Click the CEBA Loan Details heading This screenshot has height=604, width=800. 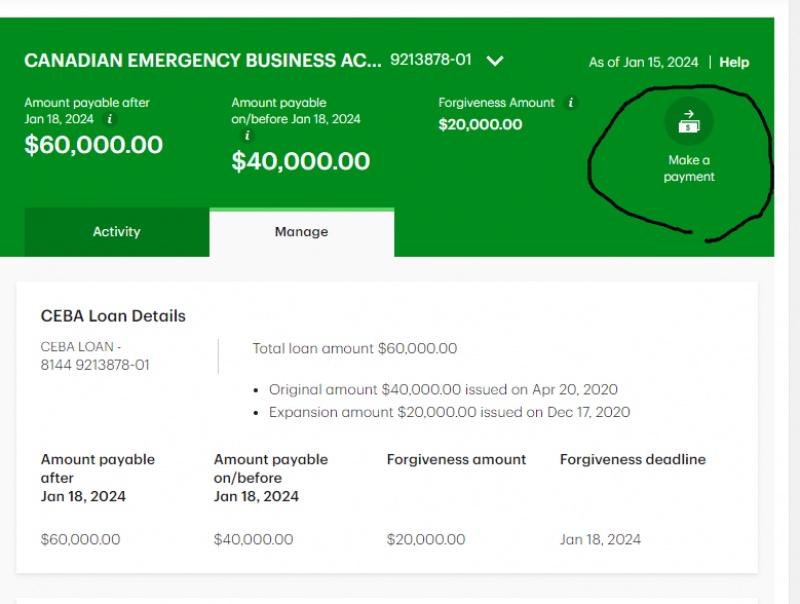pos(113,316)
